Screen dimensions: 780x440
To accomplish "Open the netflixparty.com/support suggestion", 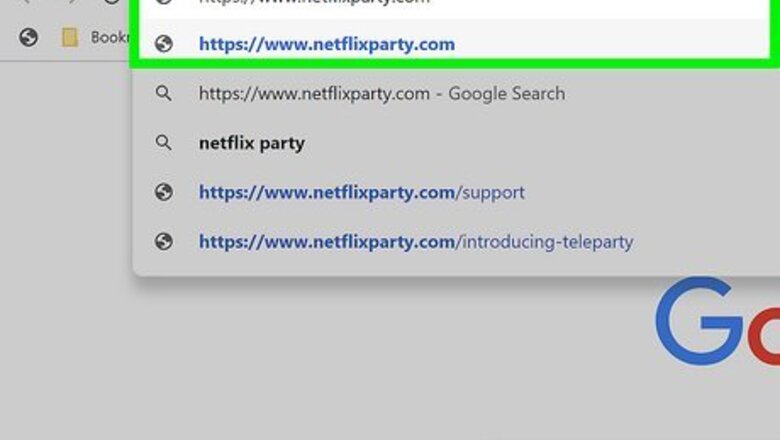I will 361,192.
